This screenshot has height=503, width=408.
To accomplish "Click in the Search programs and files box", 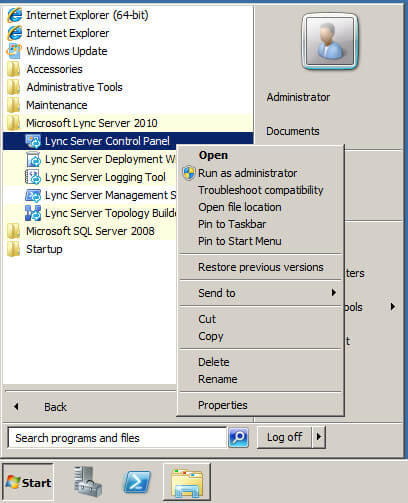I will [x=117, y=438].
